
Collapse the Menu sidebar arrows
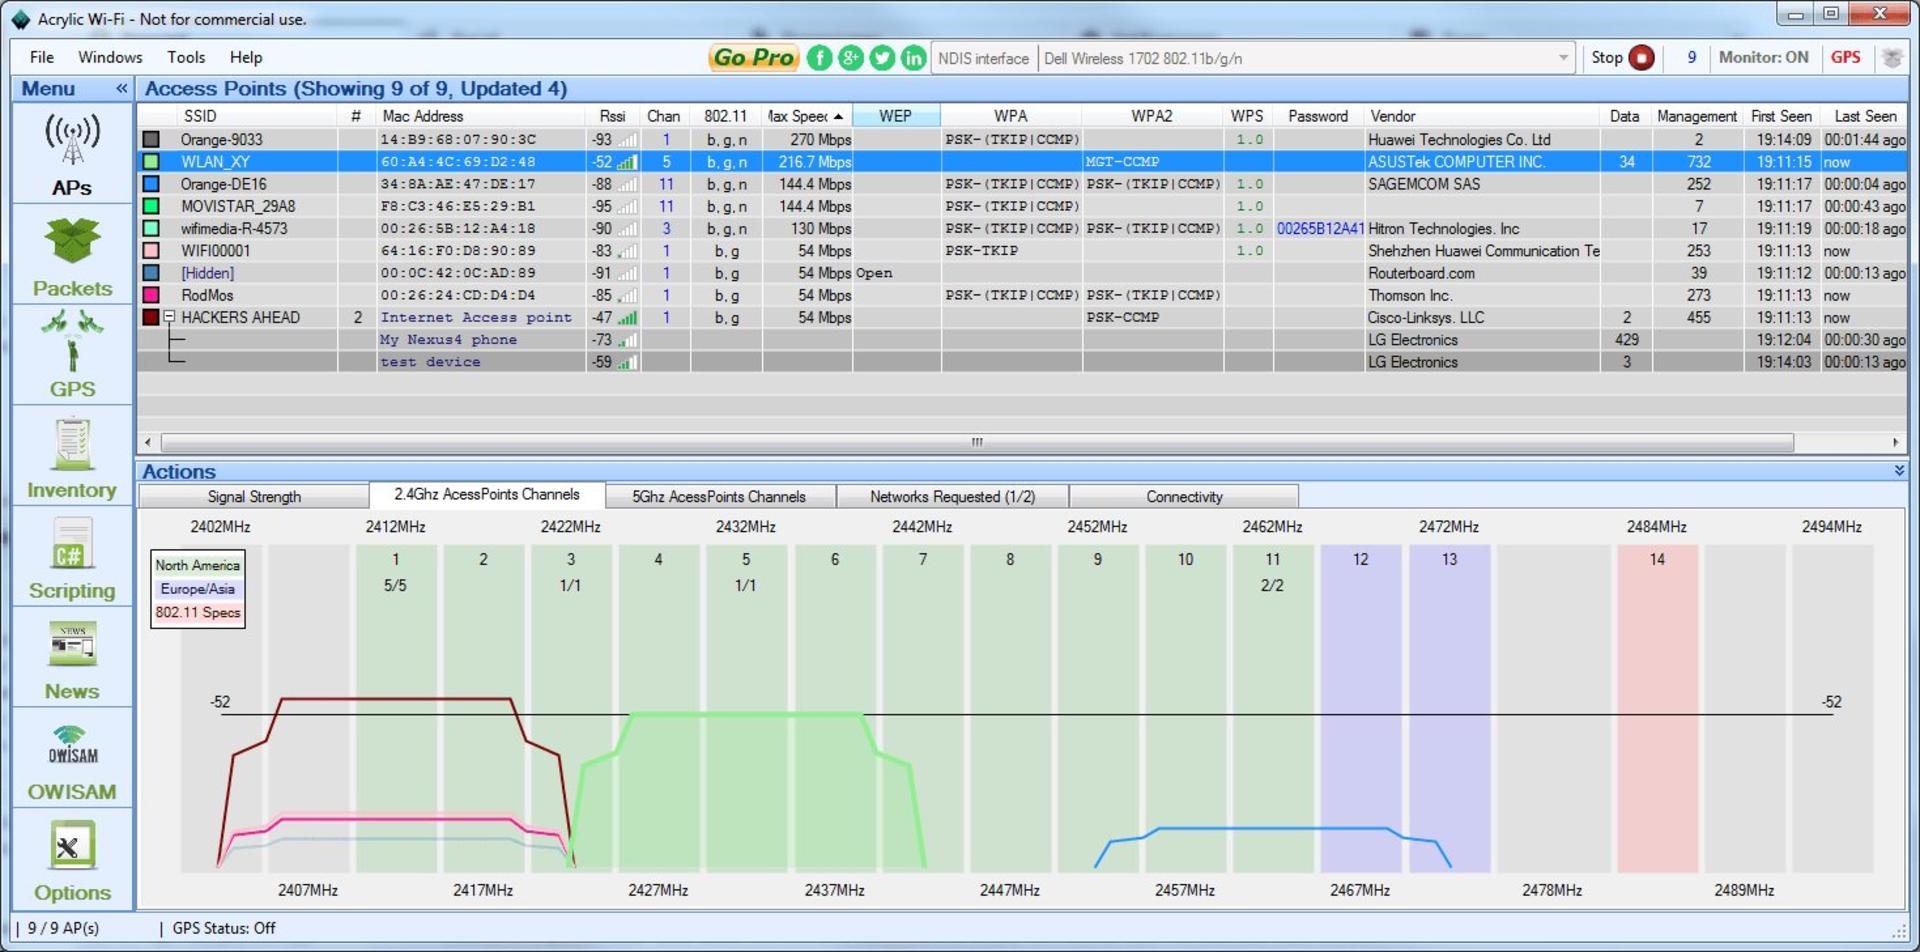(121, 88)
